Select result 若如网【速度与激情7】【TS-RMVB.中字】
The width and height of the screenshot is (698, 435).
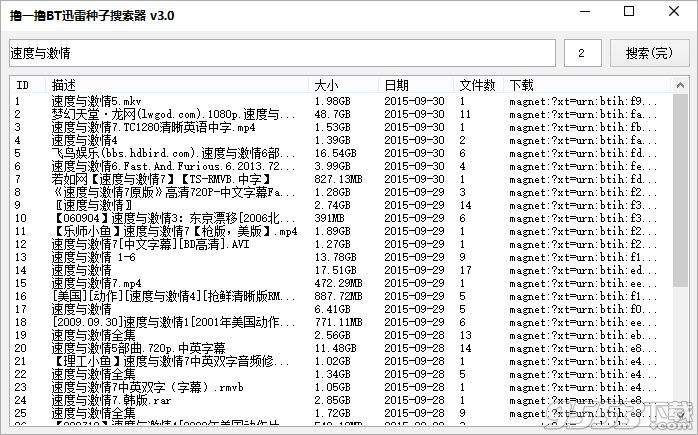pyautogui.click(x=161, y=179)
